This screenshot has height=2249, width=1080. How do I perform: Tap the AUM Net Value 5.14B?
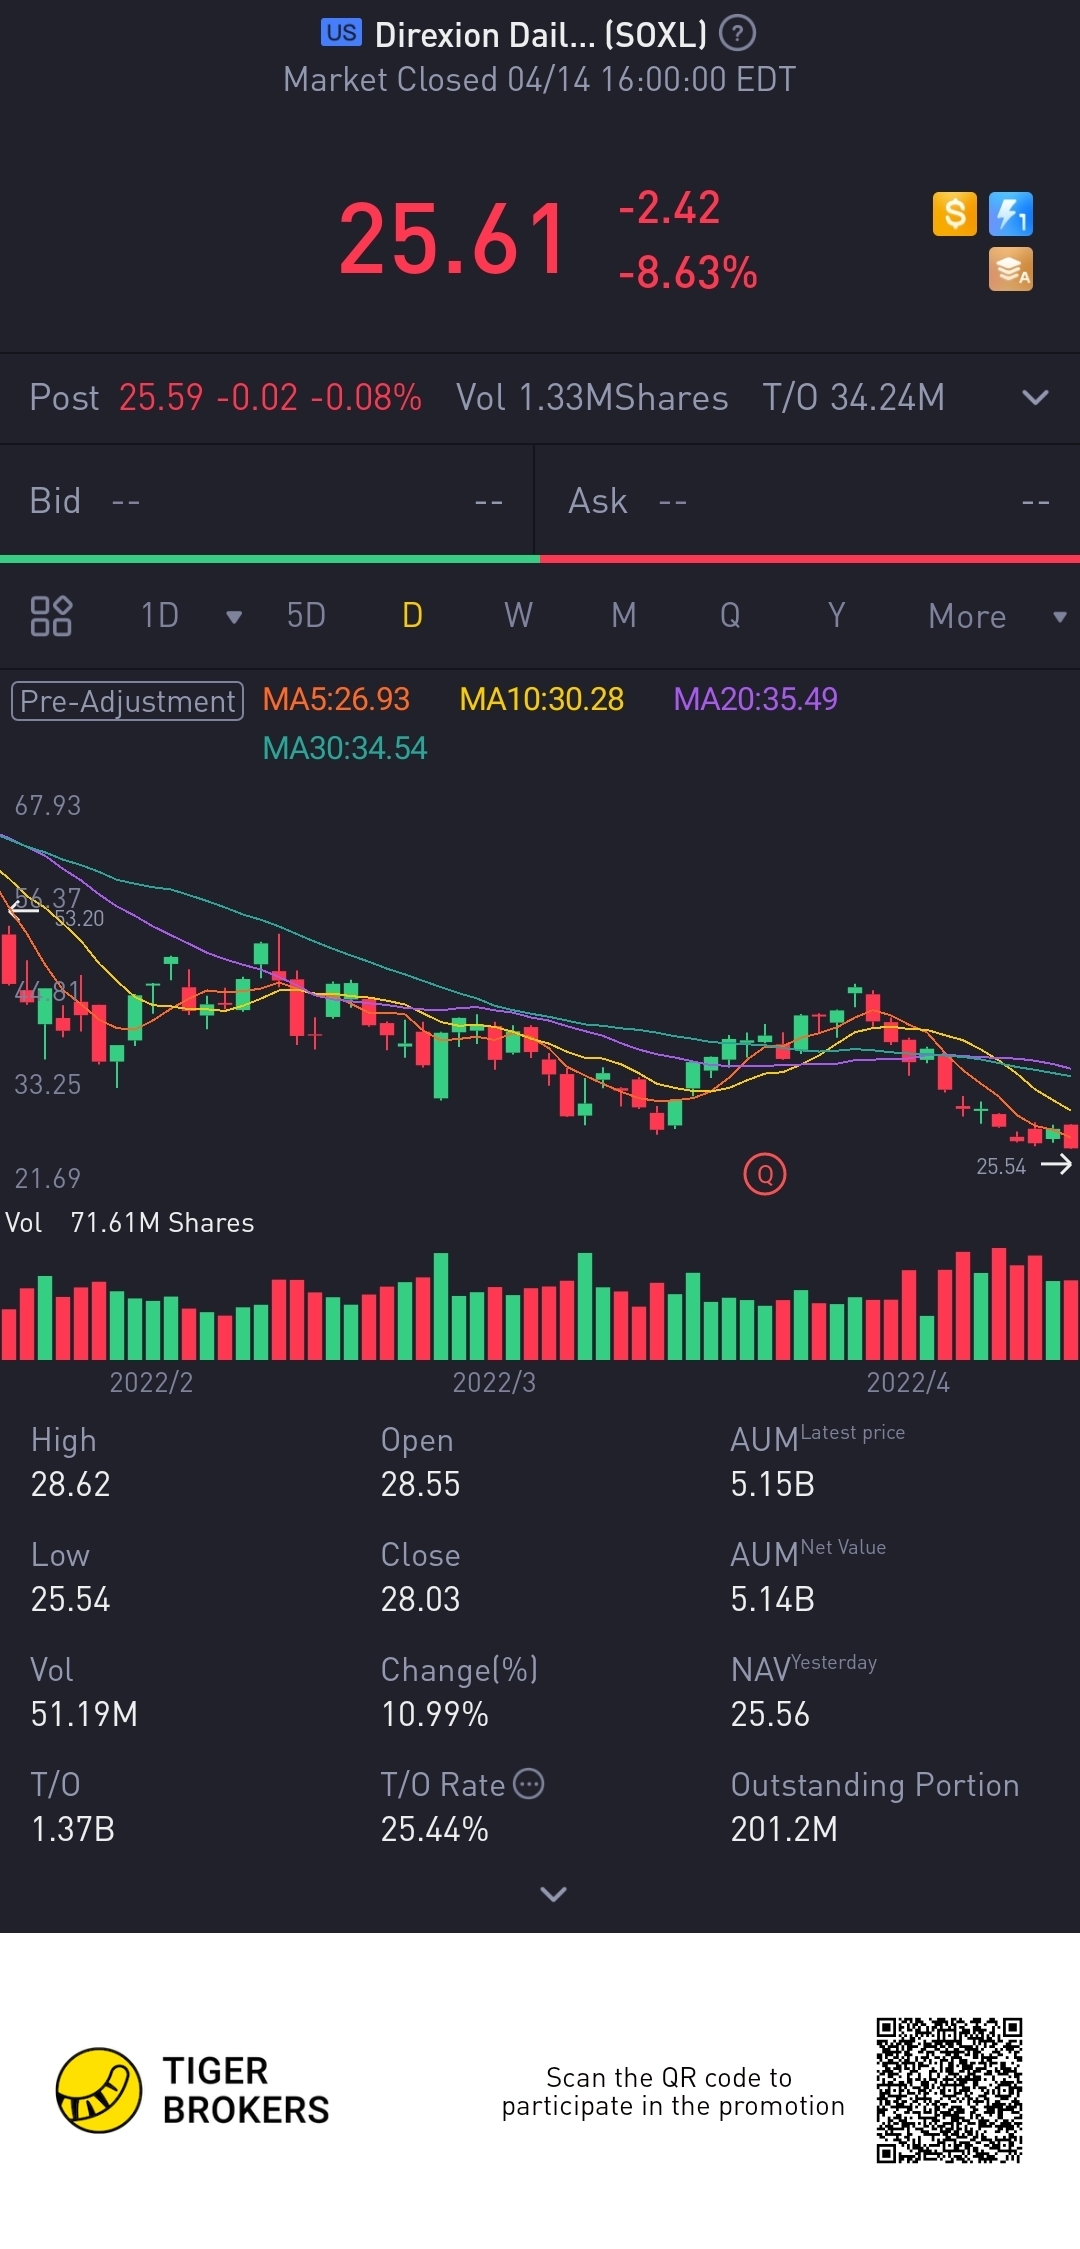[x=772, y=1599]
